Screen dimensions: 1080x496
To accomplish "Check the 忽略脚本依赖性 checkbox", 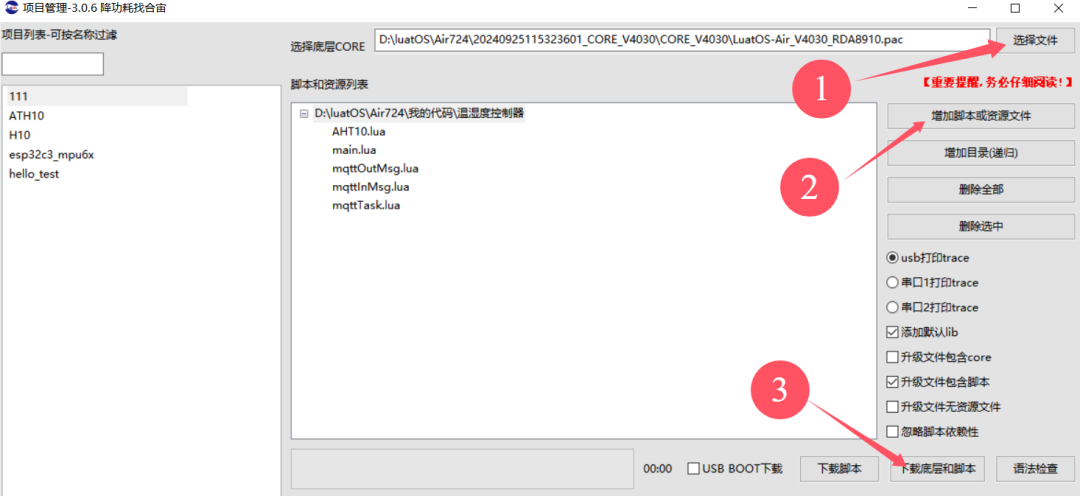I will [x=893, y=432].
